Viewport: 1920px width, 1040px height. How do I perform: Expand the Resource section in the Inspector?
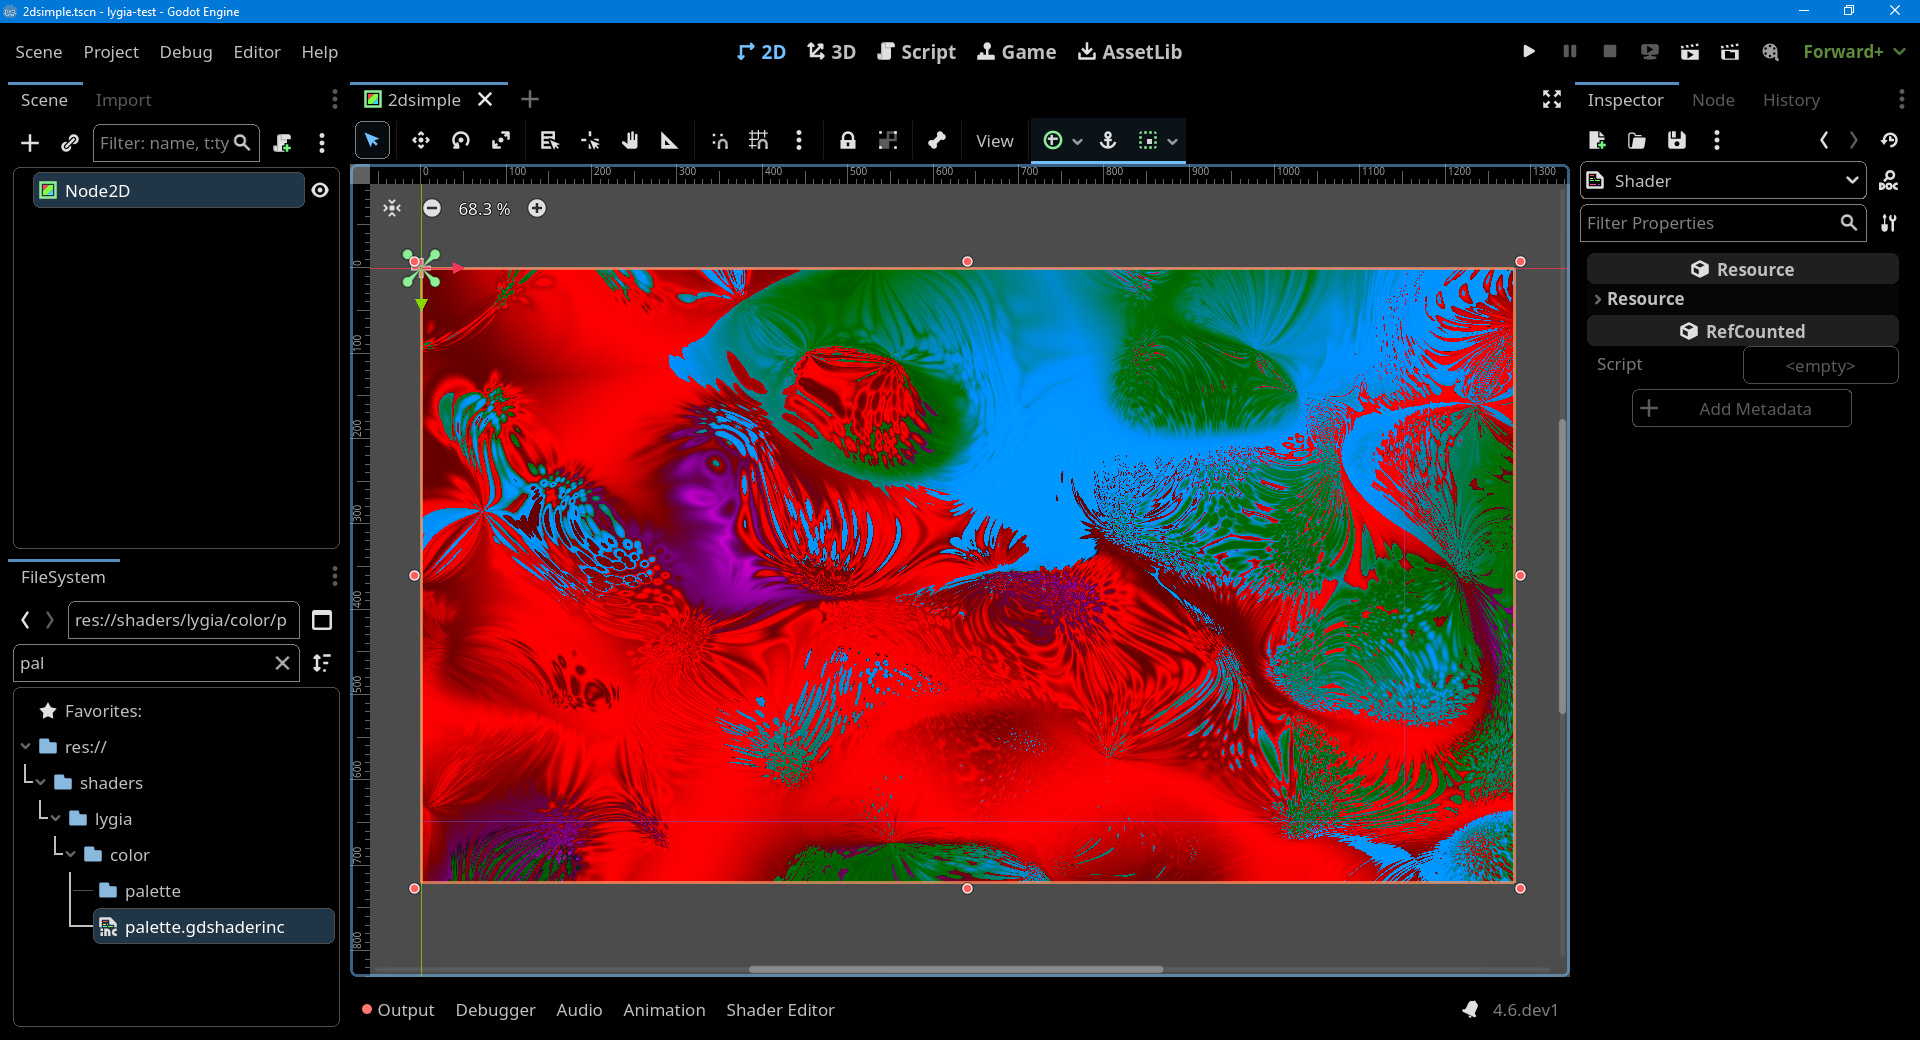tap(1645, 299)
